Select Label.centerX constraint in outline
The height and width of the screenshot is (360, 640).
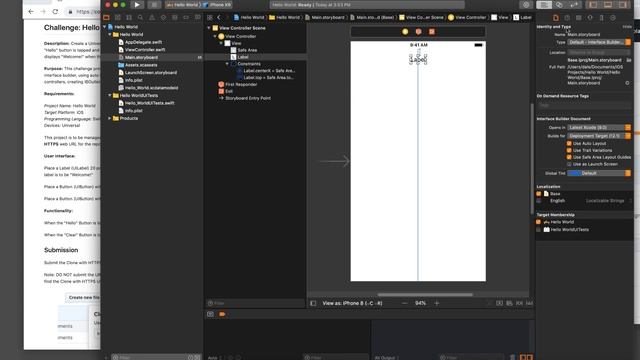269,71
